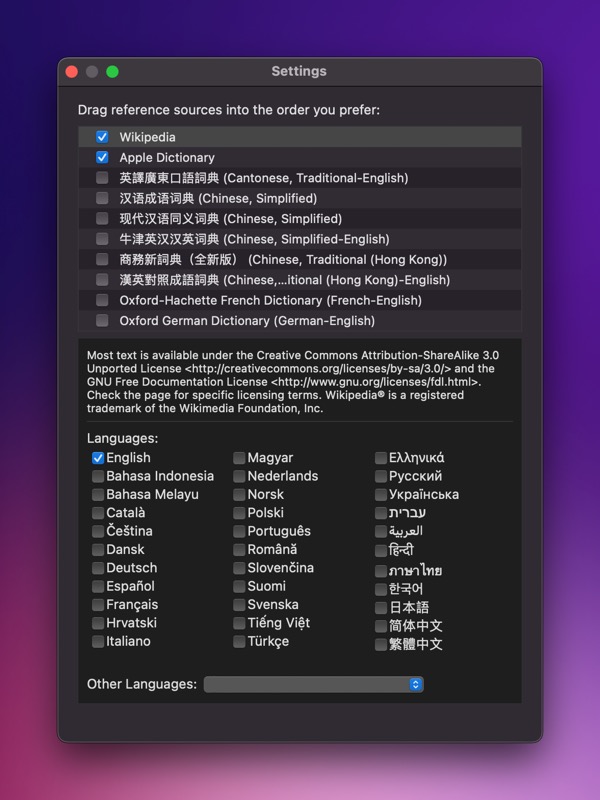The width and height of the screenshot is (600, 800).
Task: Check the עברית language
Action: (x=381, y=513)
